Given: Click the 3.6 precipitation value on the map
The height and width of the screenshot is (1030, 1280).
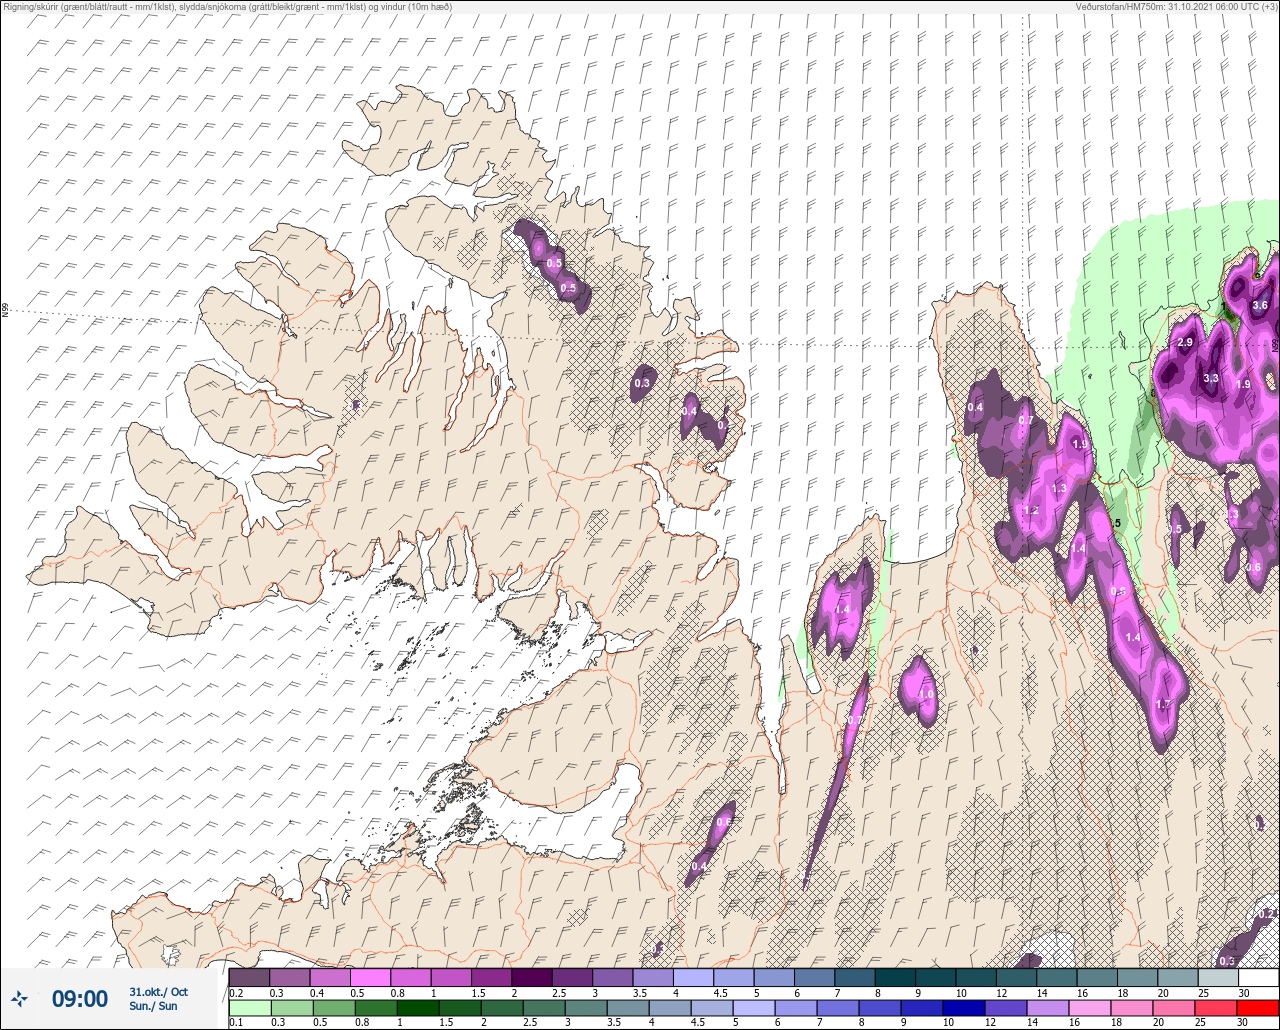Looking at the screenshot, I should [1260, 305].
